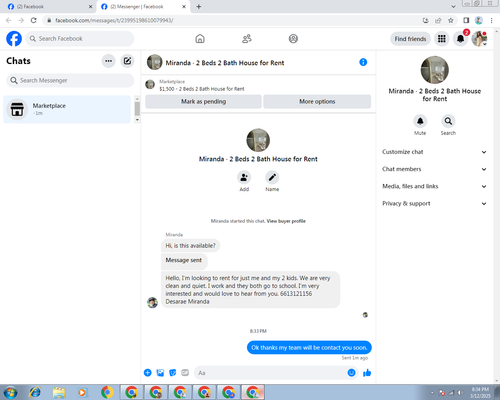
Task: Click the Mark as pending button
Action: (203, 102)
